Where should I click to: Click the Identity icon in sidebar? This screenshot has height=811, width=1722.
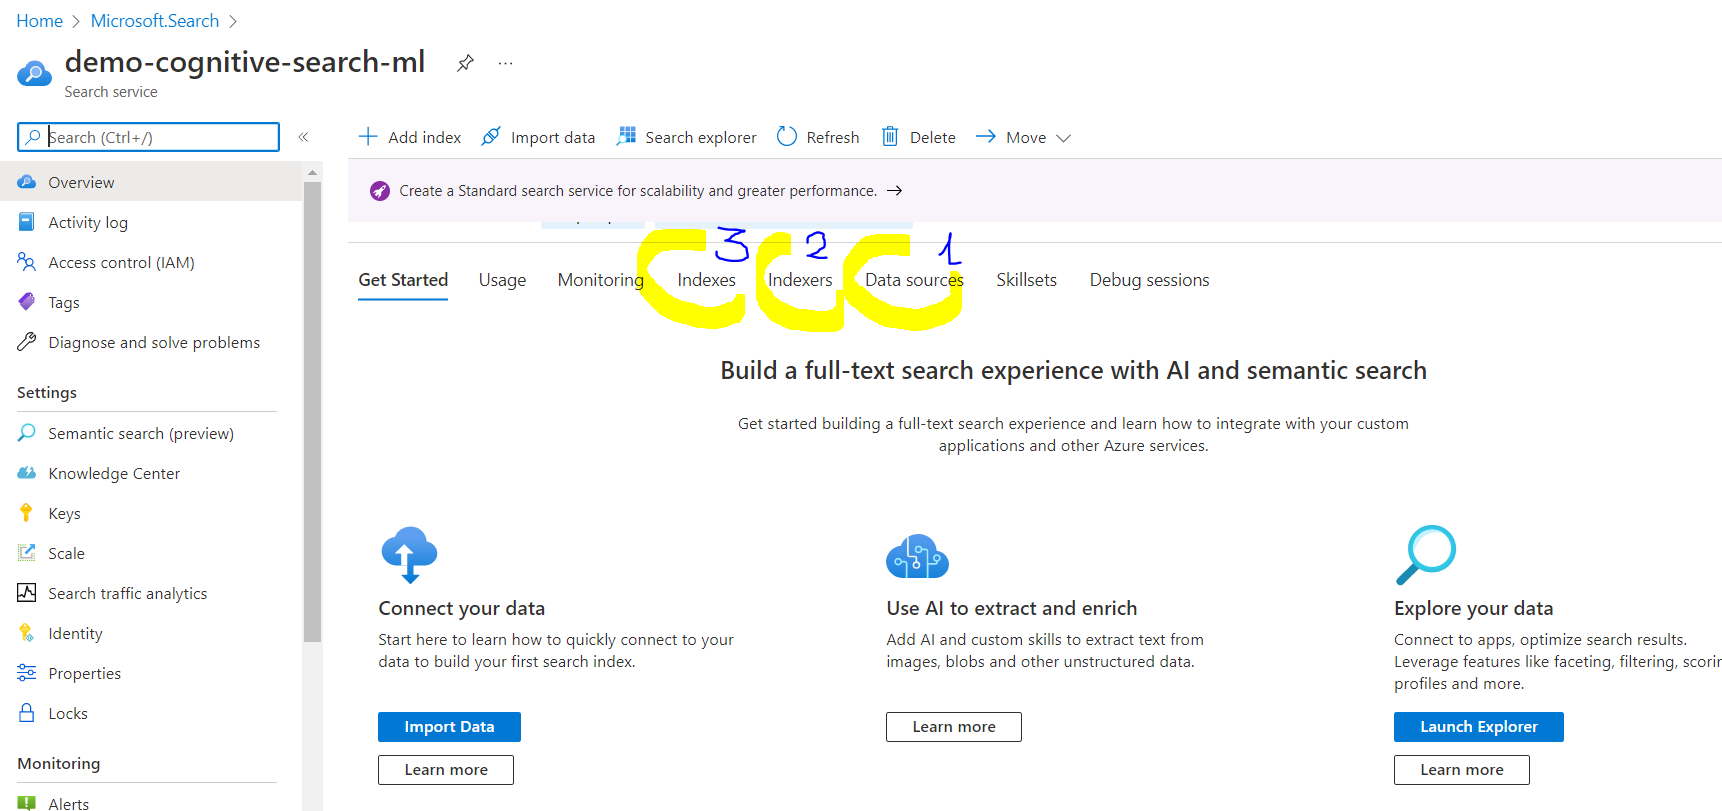27,633
